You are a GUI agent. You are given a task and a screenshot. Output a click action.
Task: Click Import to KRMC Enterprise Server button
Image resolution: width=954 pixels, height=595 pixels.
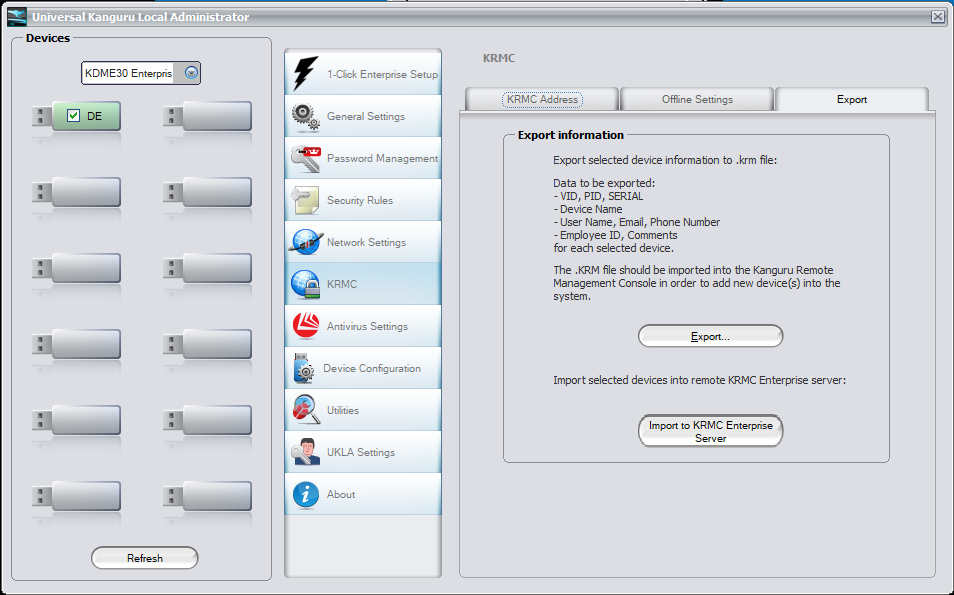click(710, 431)
